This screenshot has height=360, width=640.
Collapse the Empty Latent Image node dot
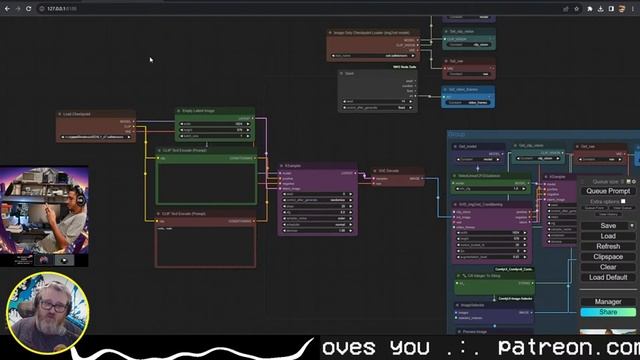pos(179,111)
